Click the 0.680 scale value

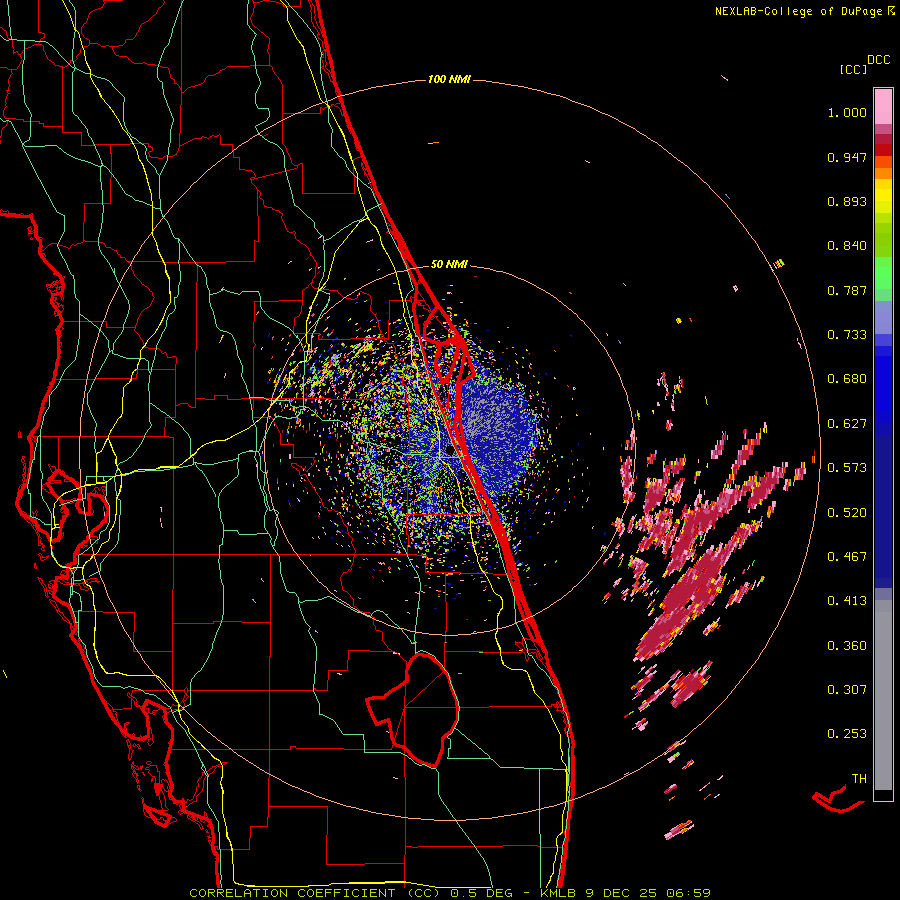point(847,379)
